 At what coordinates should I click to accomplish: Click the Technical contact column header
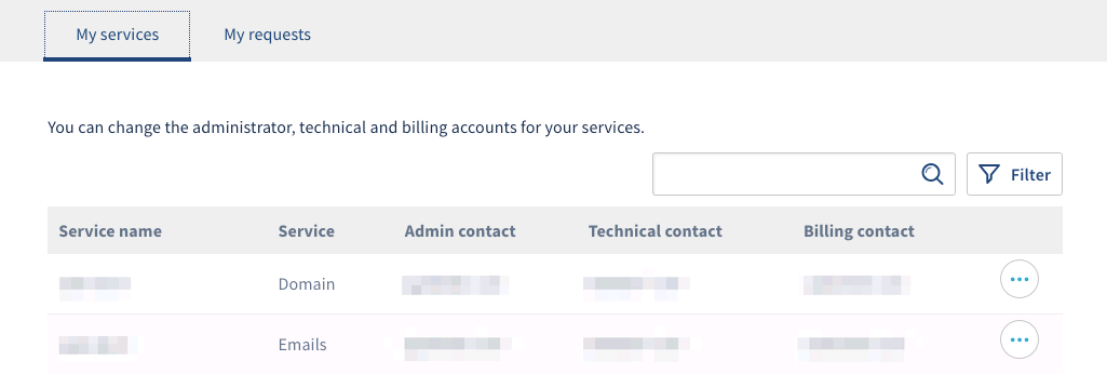click(x=655, y=231)
